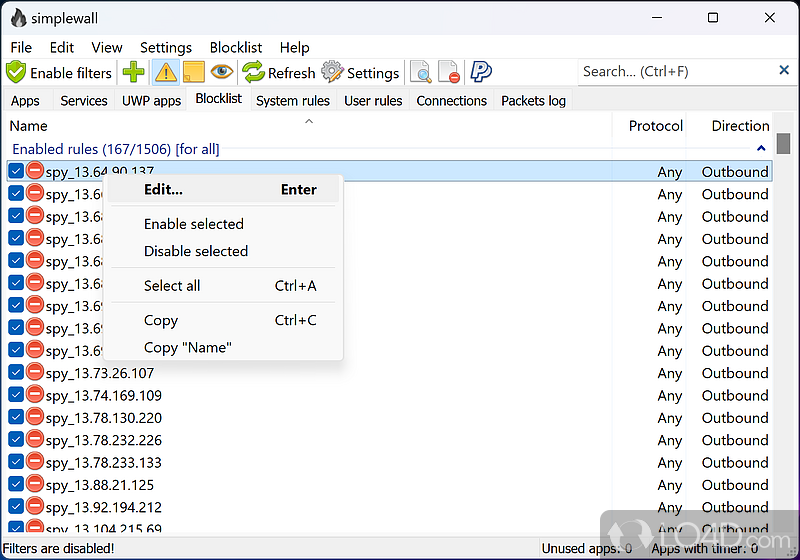Click the Enabled rules (167/1506) group header
The height and width of the screenshot is (560, 800).
point(116,149)
